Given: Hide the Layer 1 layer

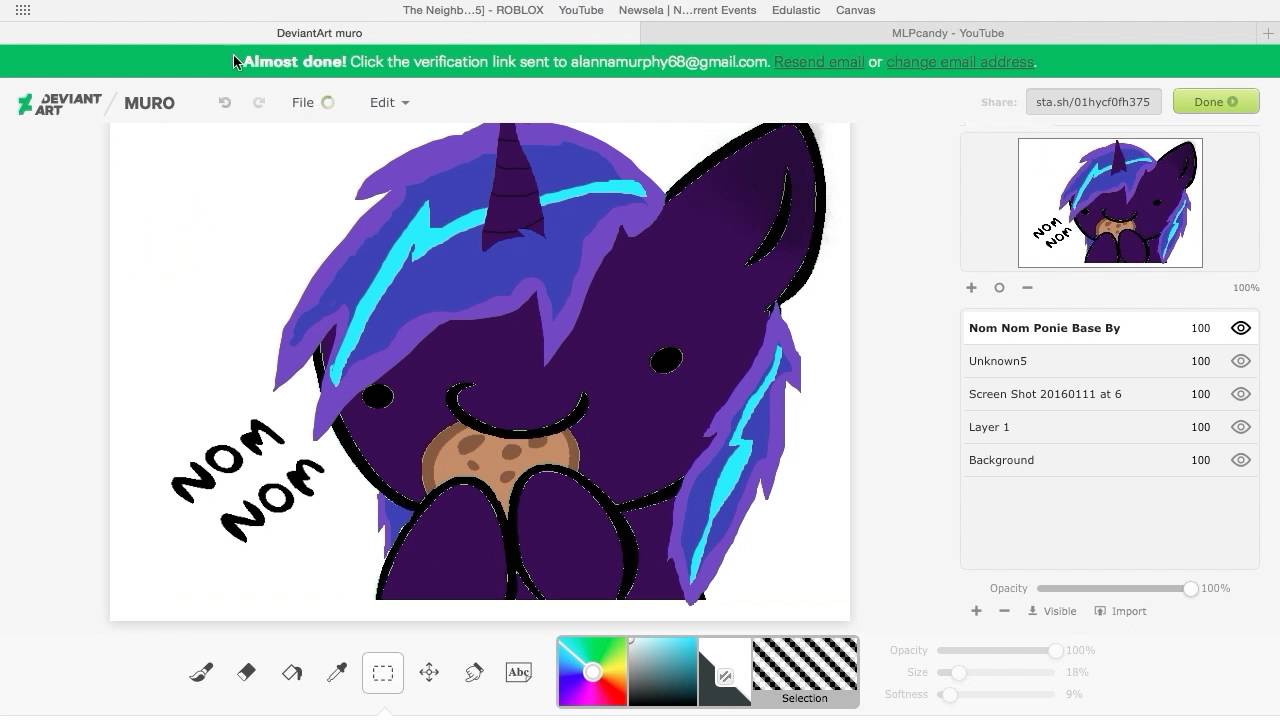Looking at the screenshot, I should (x=1240, y=427).
